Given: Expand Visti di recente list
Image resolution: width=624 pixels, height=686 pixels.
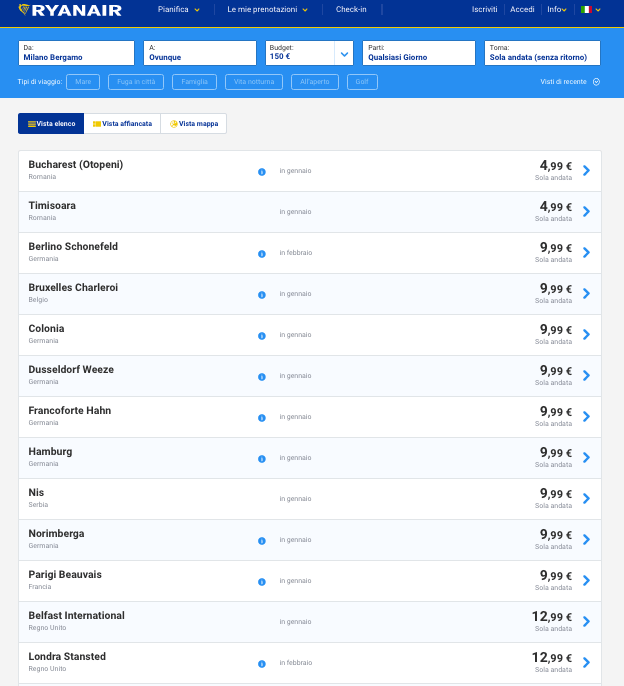Looking at the screenshot, I should pyautogui.click(x=570, y=82).
